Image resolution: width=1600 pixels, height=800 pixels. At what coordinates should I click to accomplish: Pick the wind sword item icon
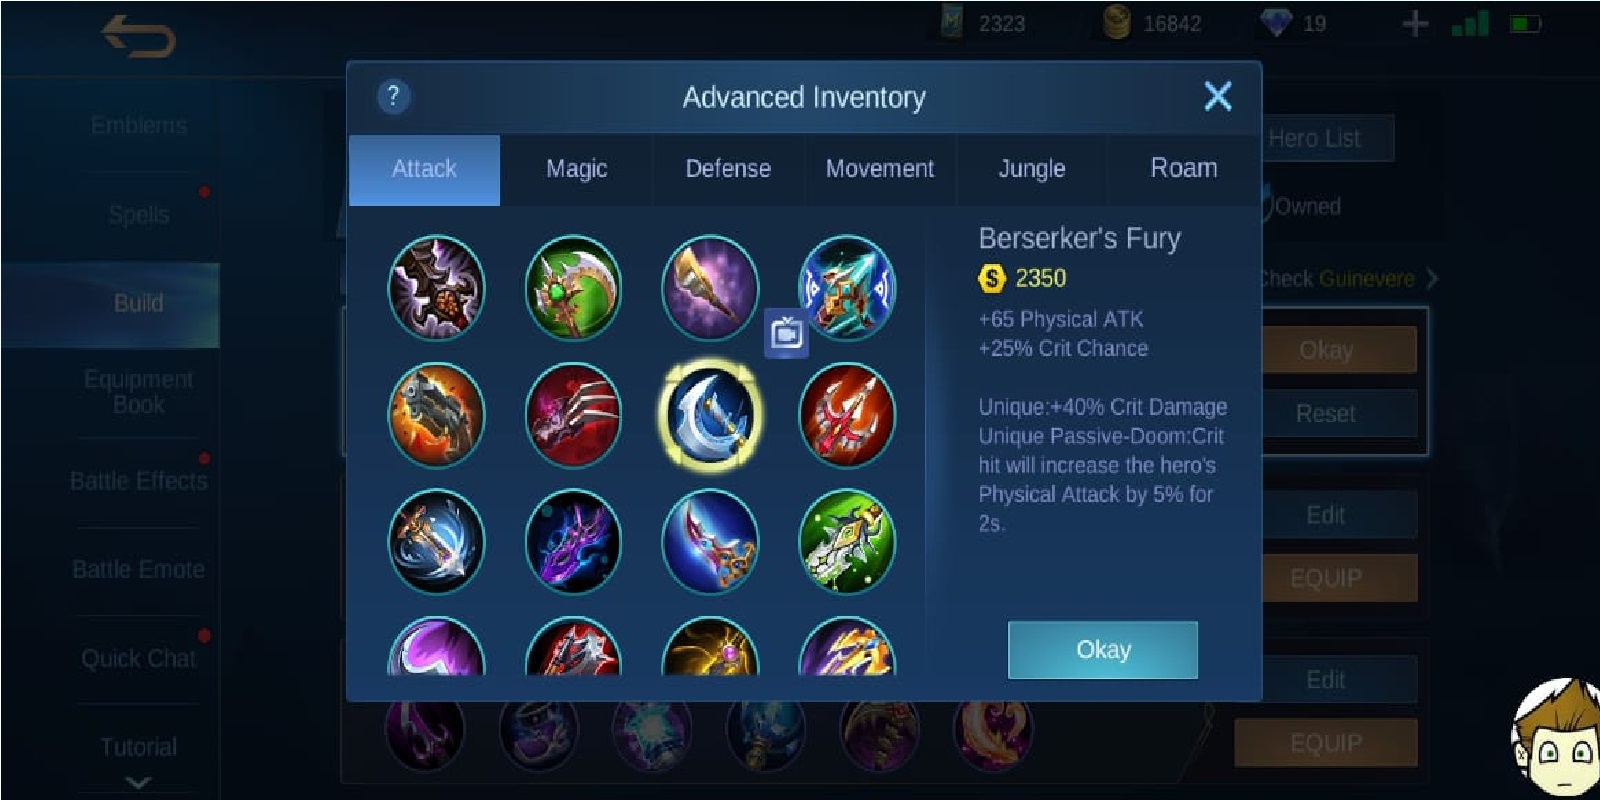pyautogui.click(x=436, y=541)
